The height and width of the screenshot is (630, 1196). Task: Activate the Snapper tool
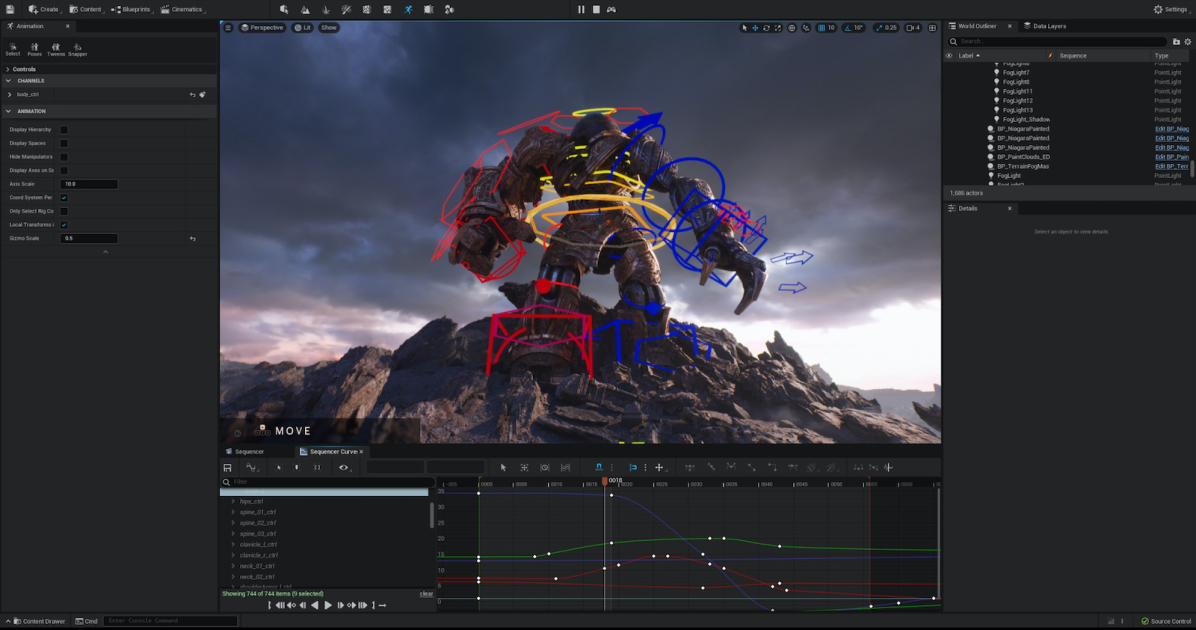click(x=77, y=50)
